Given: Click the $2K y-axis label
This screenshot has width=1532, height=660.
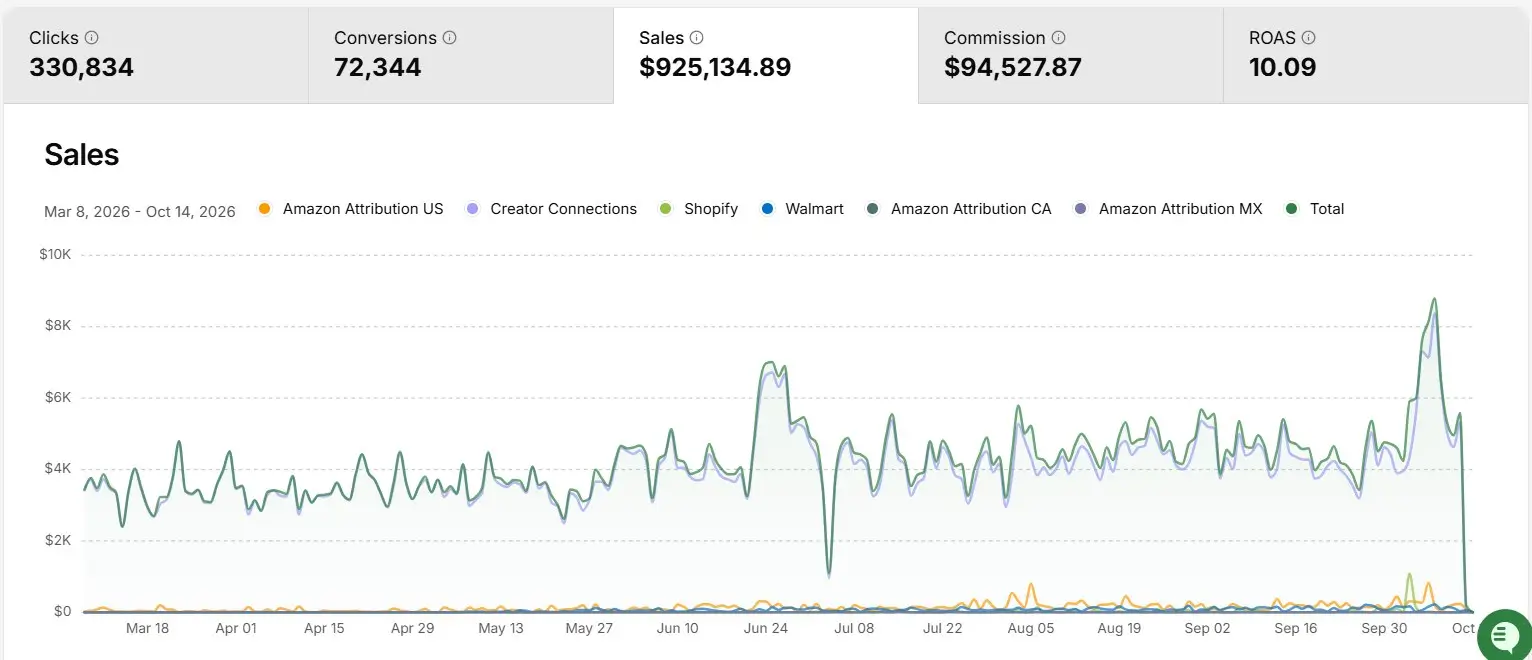Looking at the screenshot, I should (x=58, y=540).
